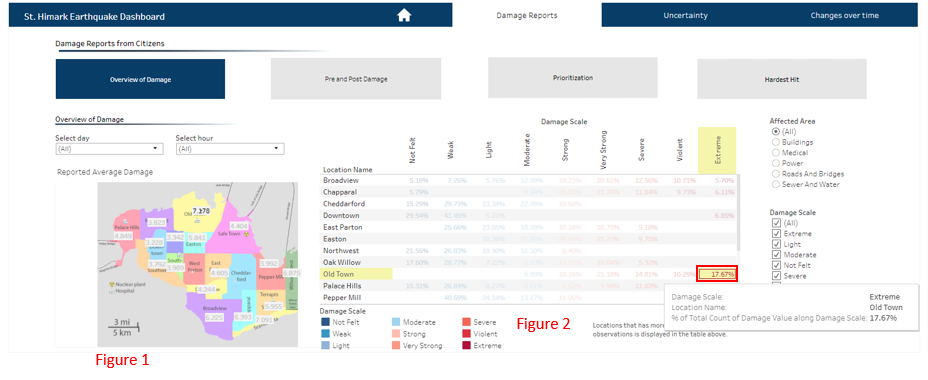The width and height of the screenshot is (928, 380).
Task: Open the Prioritization view
Action: 573,78
